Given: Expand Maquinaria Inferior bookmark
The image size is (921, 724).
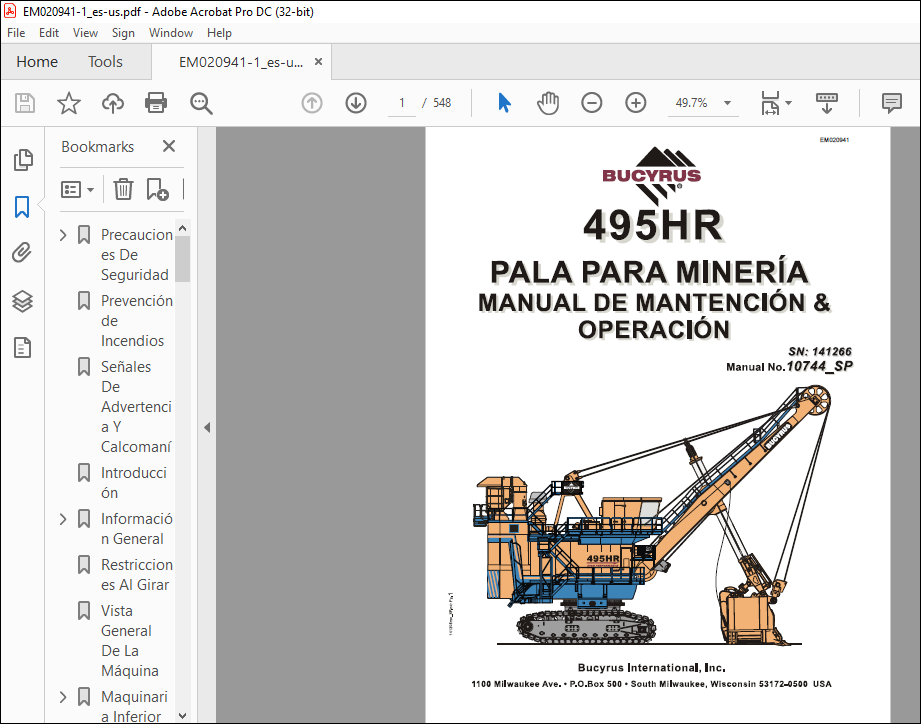Looking at the screenshot, I should click(63, 697).
